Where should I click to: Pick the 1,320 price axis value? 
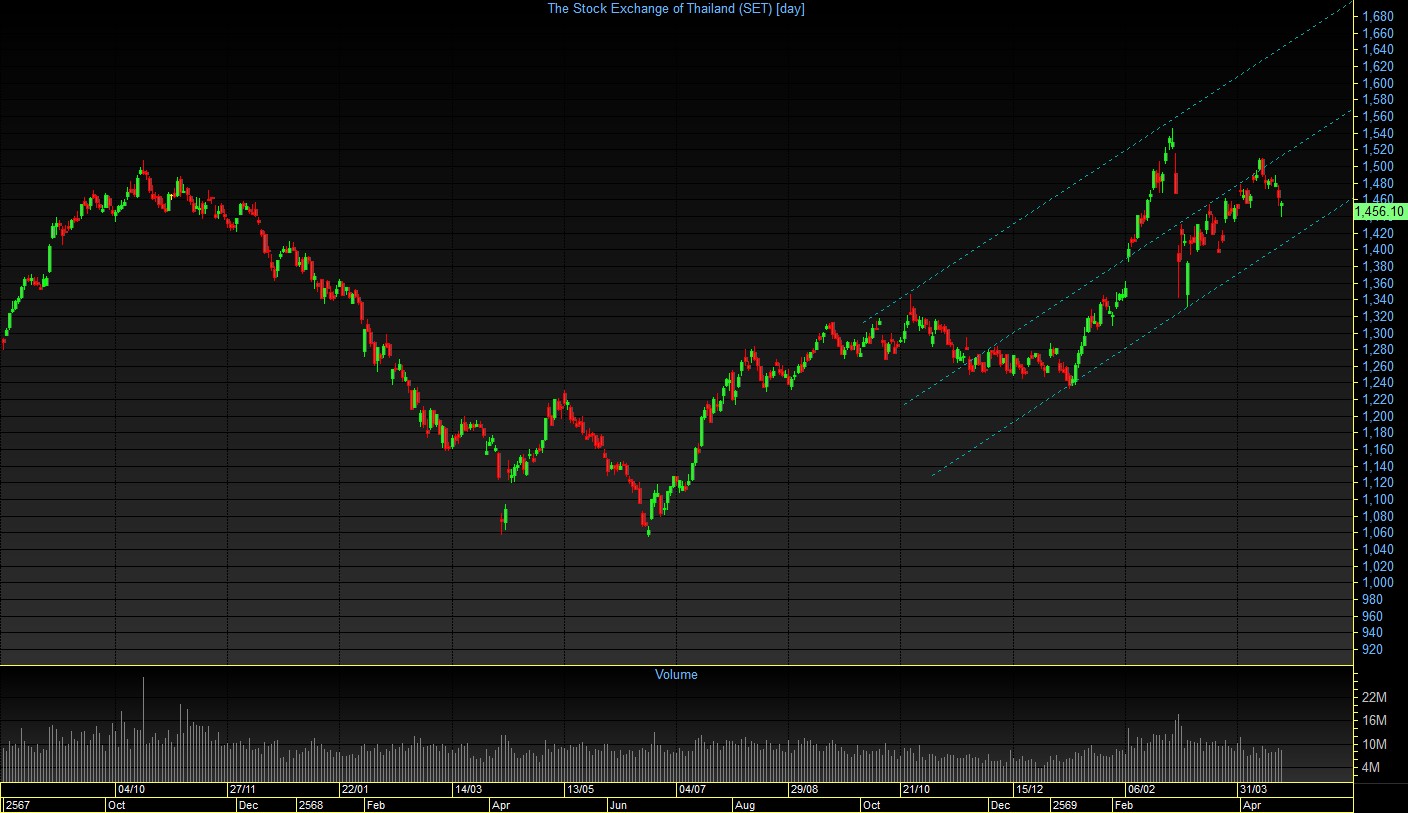[x=1378, y=316]
